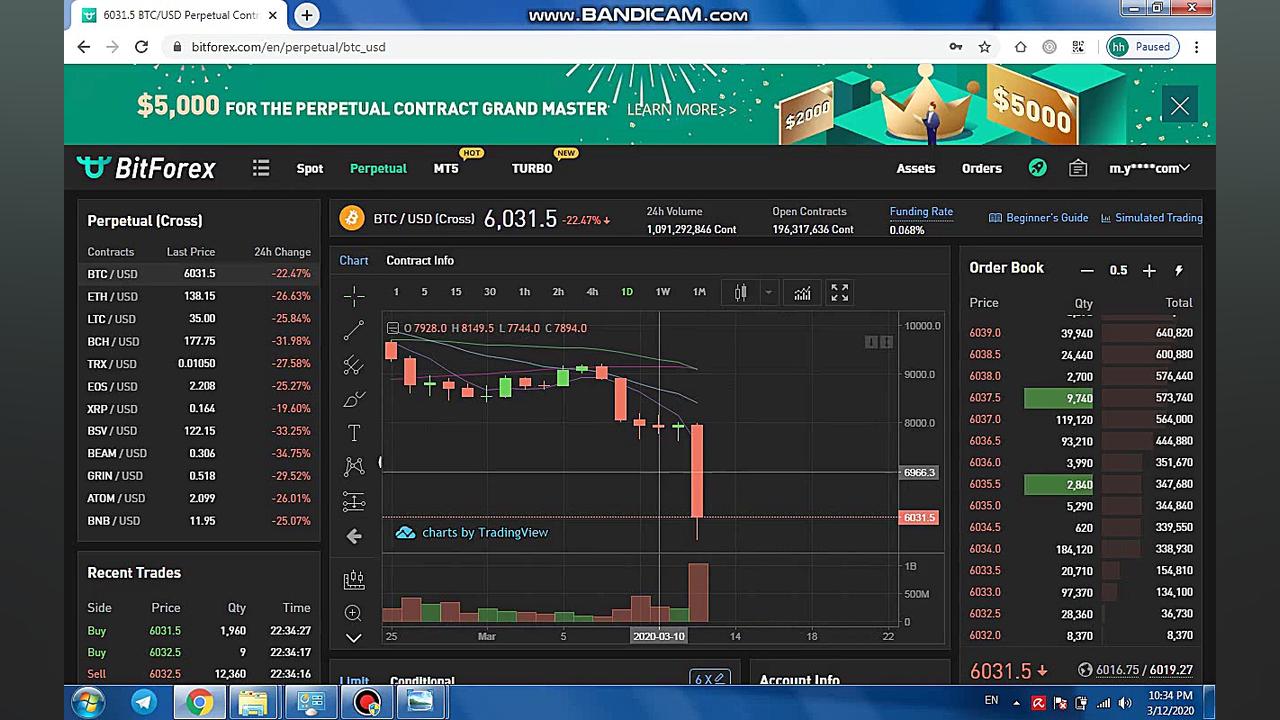1280x720 pixels.
Task: Select the crosshair cursor tool
Action: click(354, 295)
